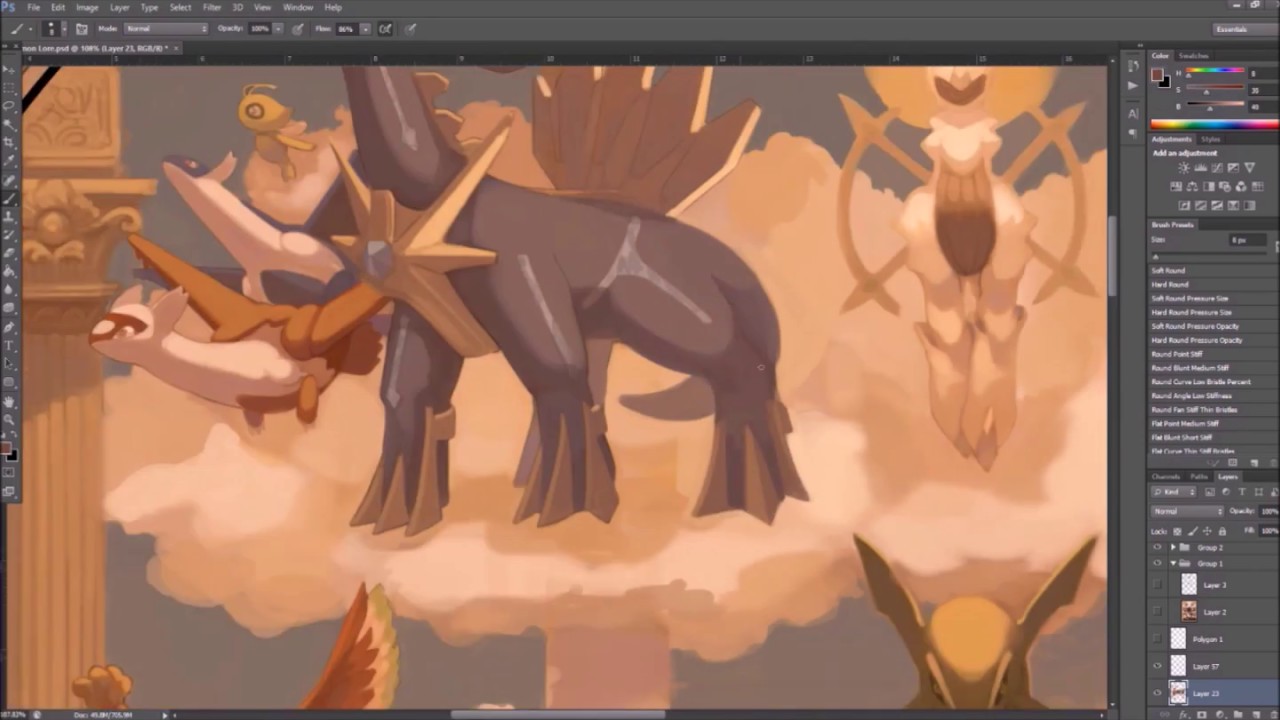Open the Opacity slider dropdown arrow

coord(278,29)
